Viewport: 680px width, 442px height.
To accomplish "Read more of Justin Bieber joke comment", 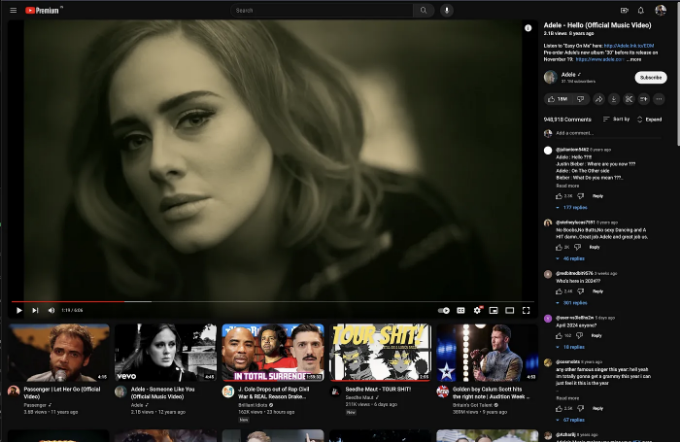I will tap(567, 186).
